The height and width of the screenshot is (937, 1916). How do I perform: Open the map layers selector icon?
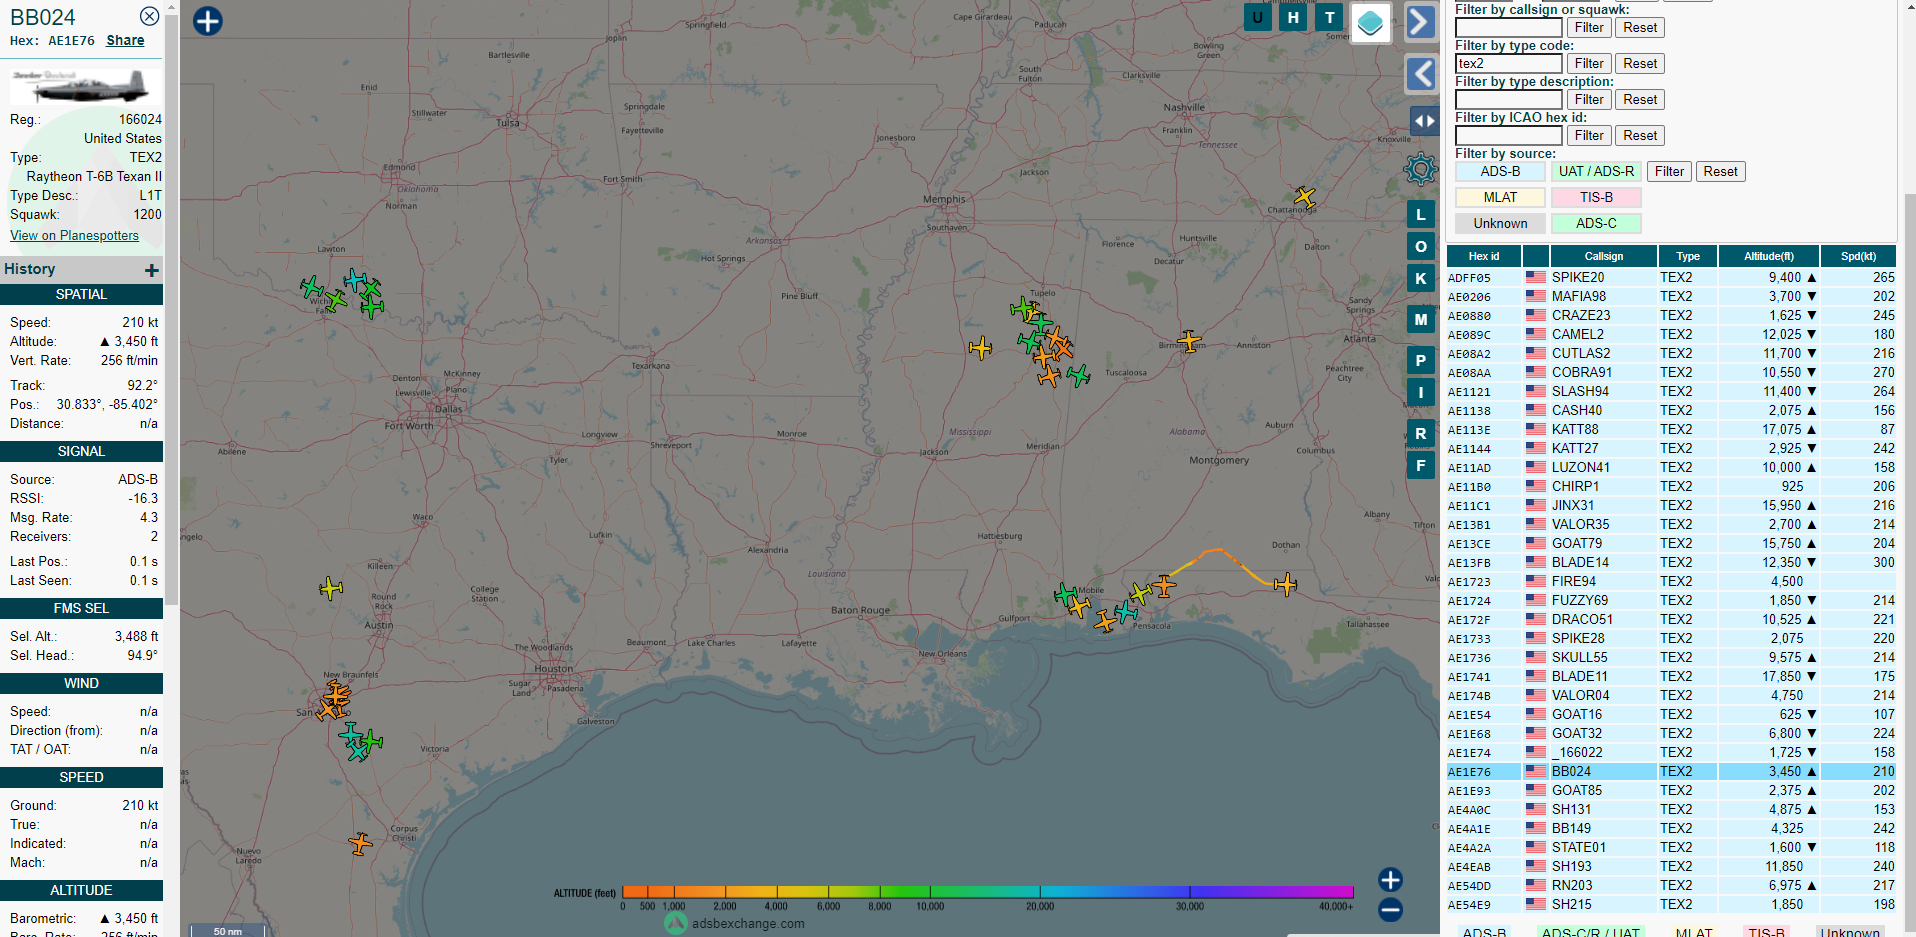pos(1370,22)
